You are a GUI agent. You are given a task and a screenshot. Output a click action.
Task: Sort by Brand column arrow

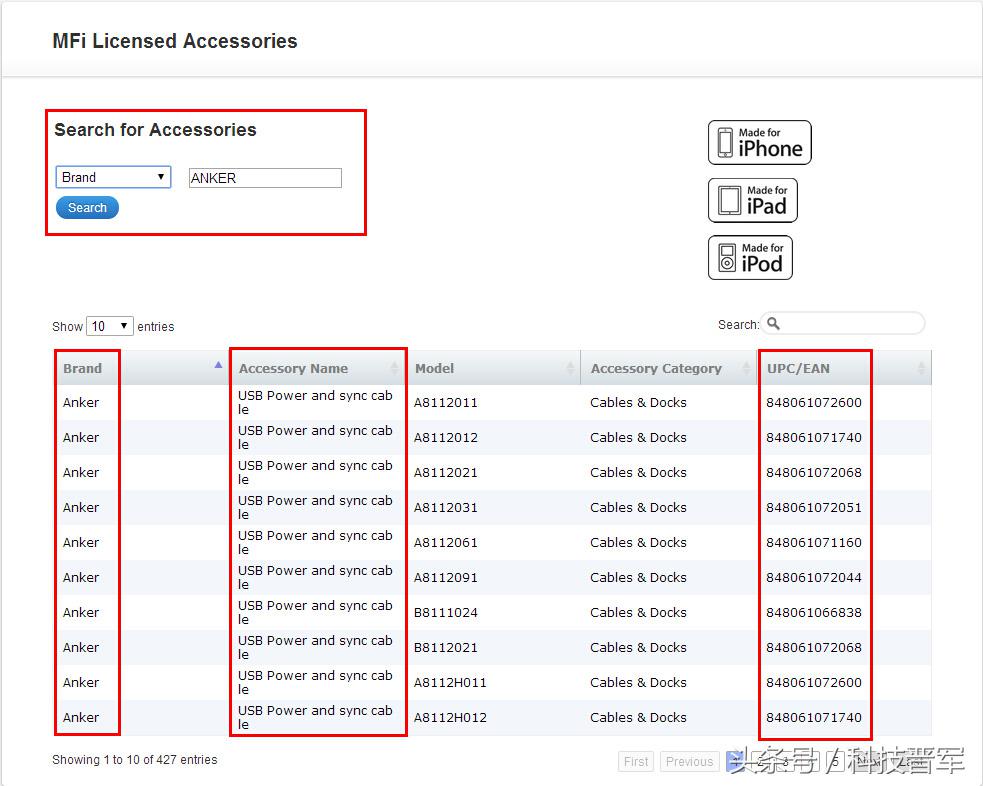coord(218,365)
